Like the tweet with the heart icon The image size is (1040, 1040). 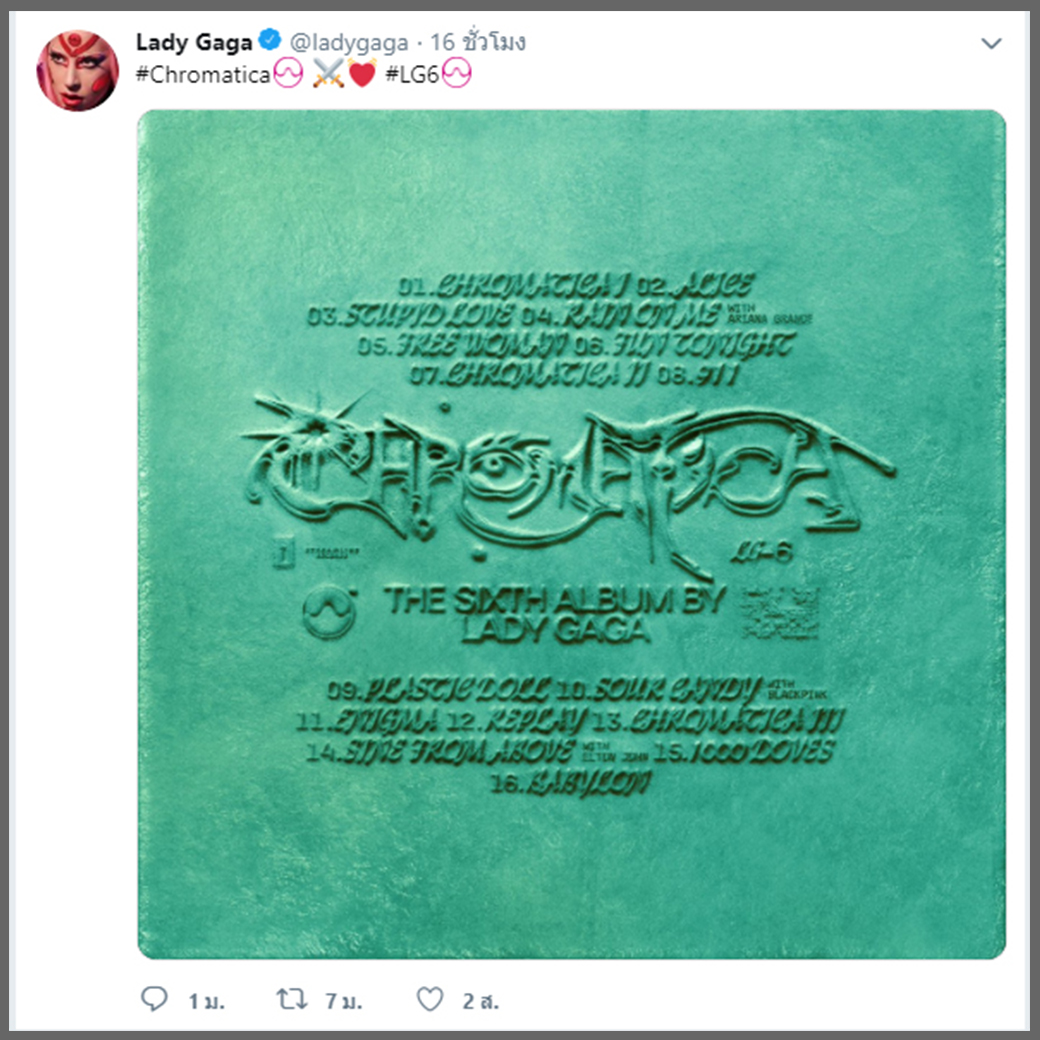(430, 999)
